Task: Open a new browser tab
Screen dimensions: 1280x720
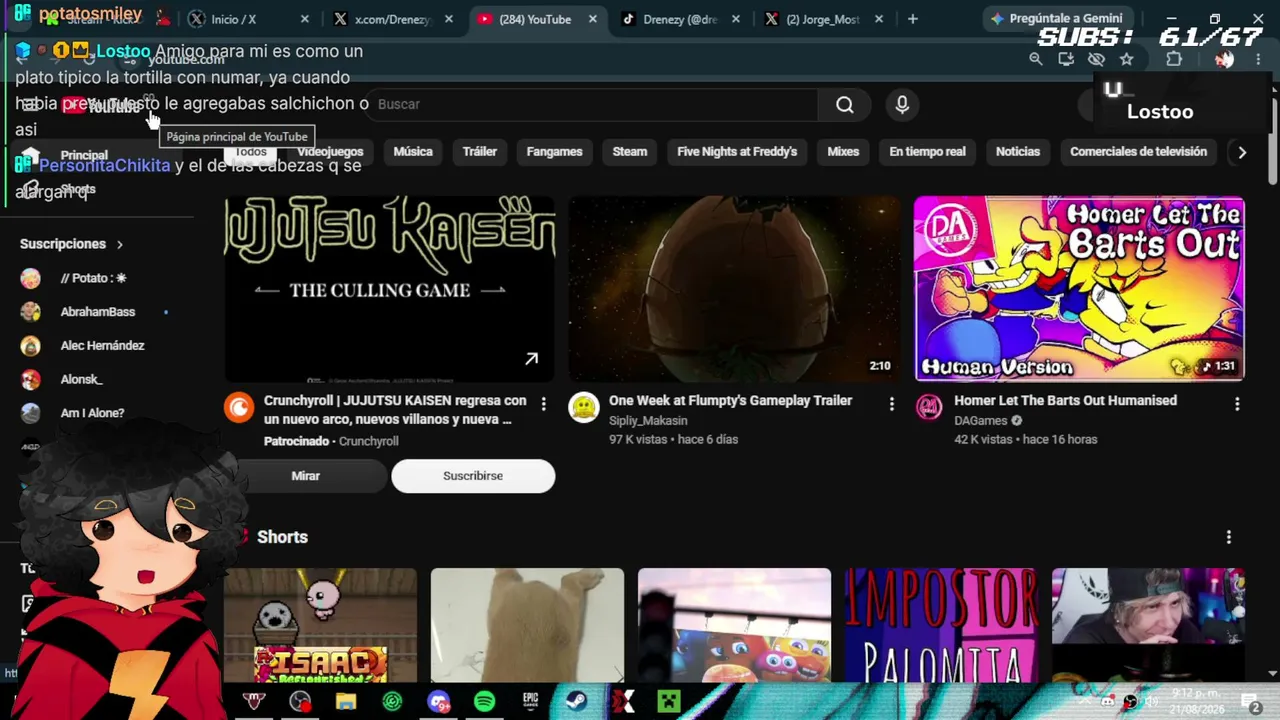Action: (912, 19)
